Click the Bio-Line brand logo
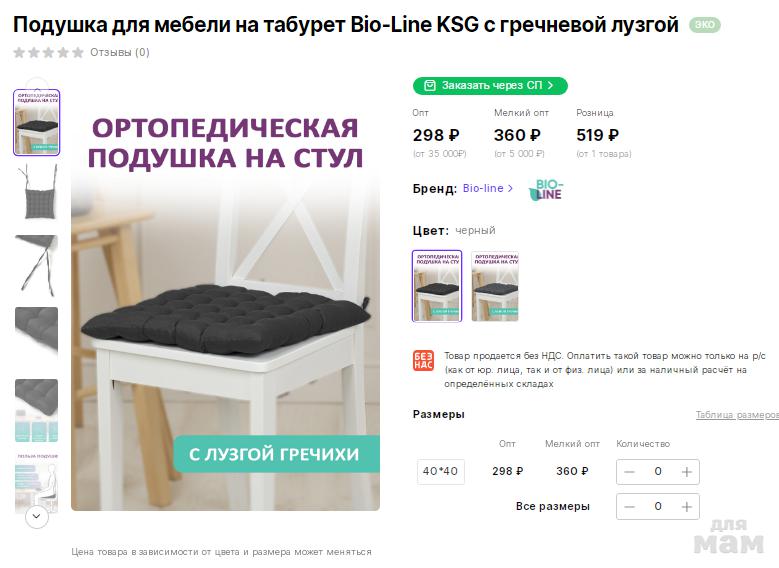The width and height of the screenshot is (779, 568). (545, 190)
